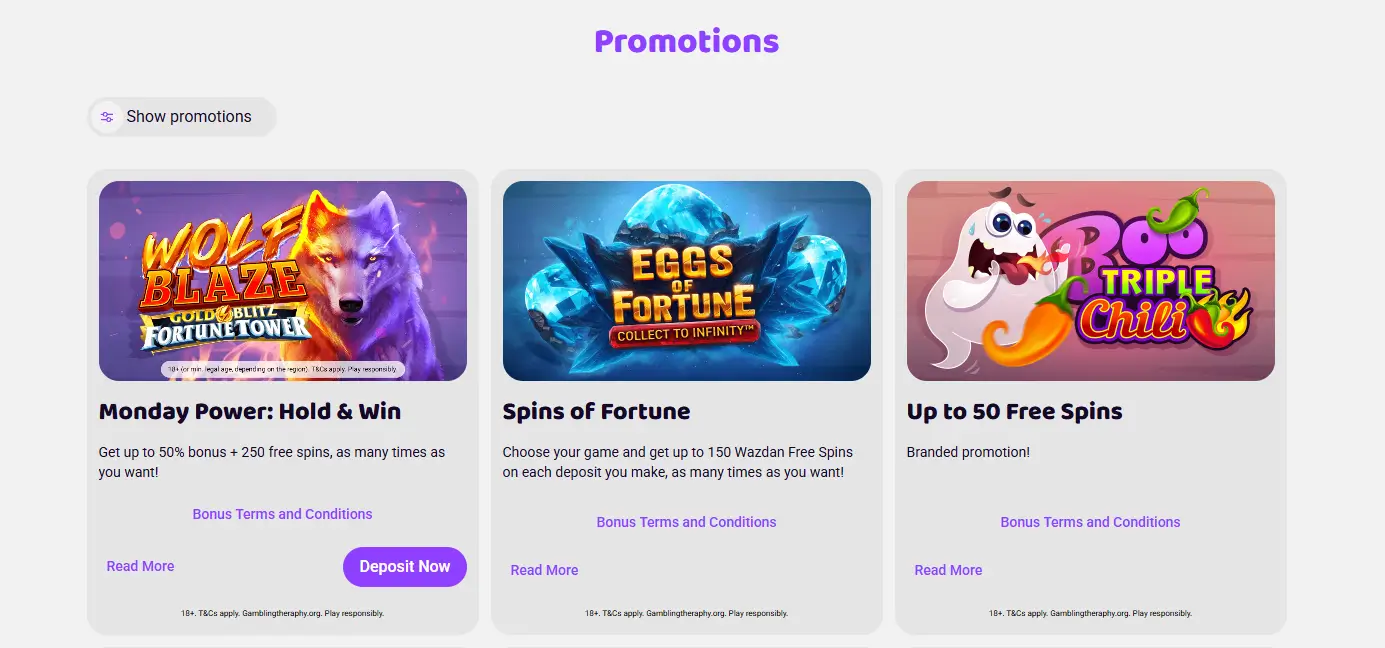
Task: Click Gamblingtheraphy.org text under the Wolf Blaze card
Action: 283,613
